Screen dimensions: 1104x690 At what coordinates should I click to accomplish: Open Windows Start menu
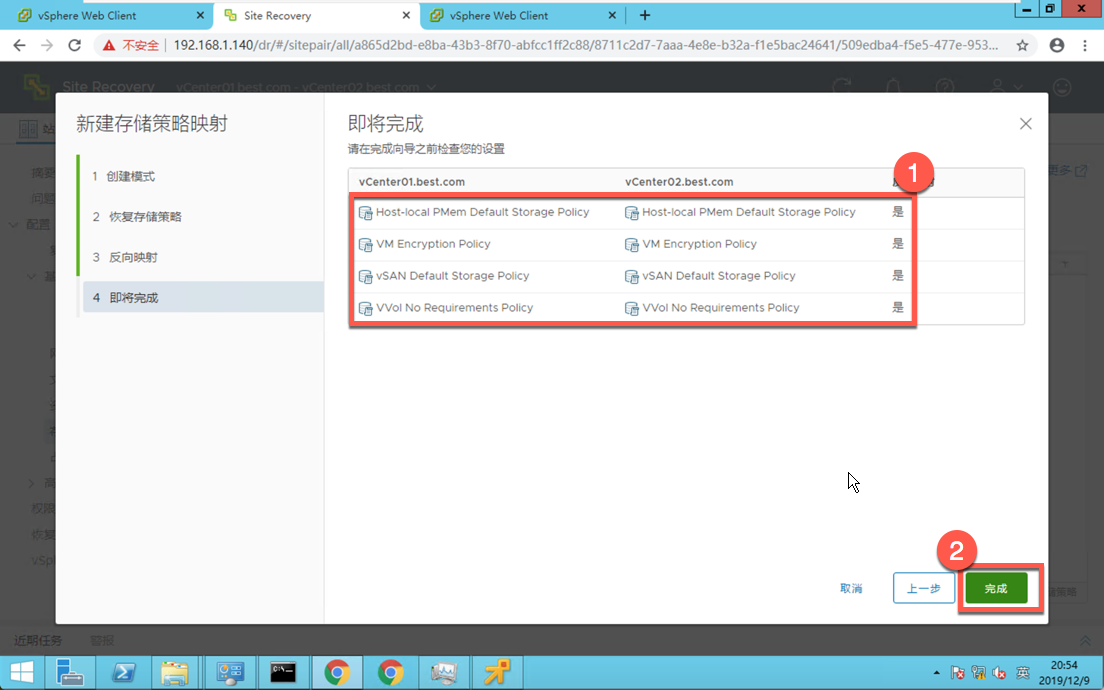coord(21,672)
